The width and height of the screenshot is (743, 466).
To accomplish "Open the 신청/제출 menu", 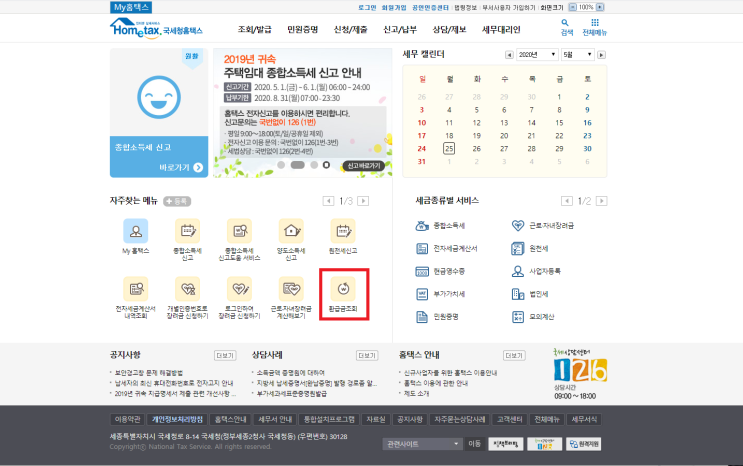I will pos(350,29).
